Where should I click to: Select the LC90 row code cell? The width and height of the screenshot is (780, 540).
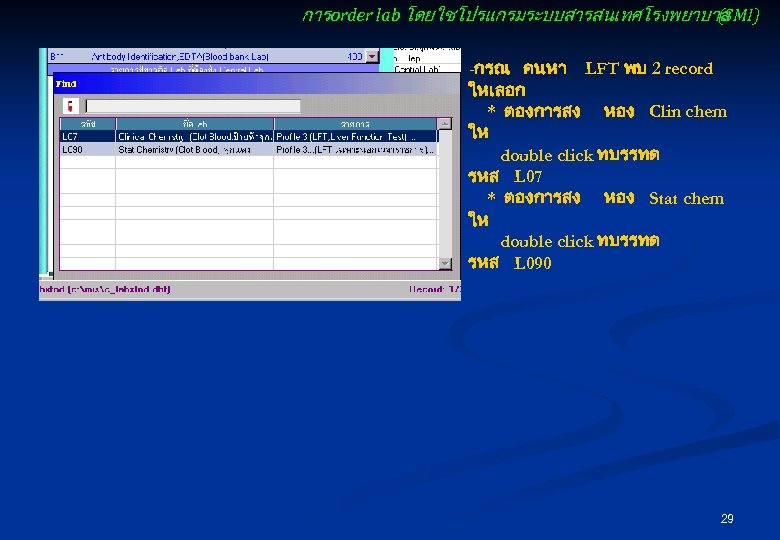(88, 149)
